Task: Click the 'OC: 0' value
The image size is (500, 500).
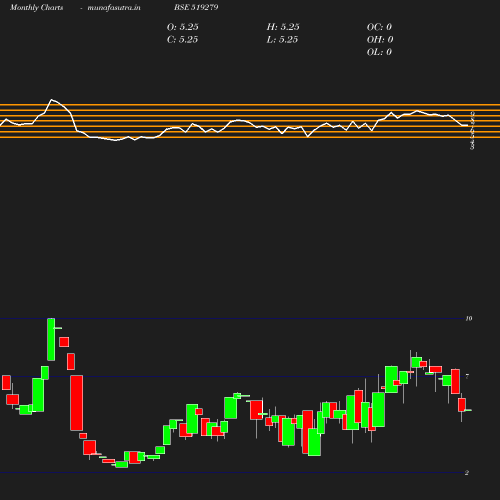Action: click(x=379, y=27)
